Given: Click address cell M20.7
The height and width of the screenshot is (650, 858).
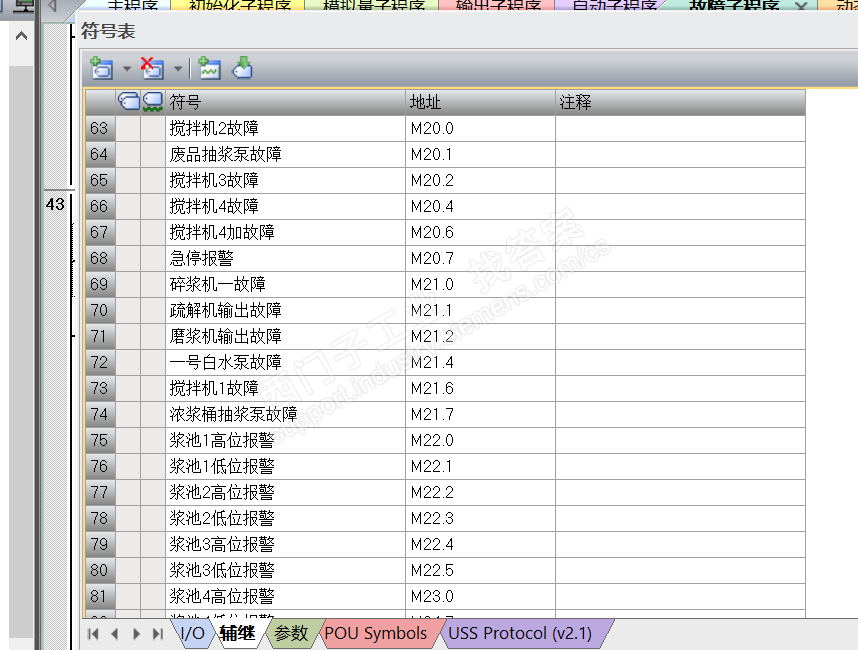Looking at the screenshot, I should [x=480, y=258].
